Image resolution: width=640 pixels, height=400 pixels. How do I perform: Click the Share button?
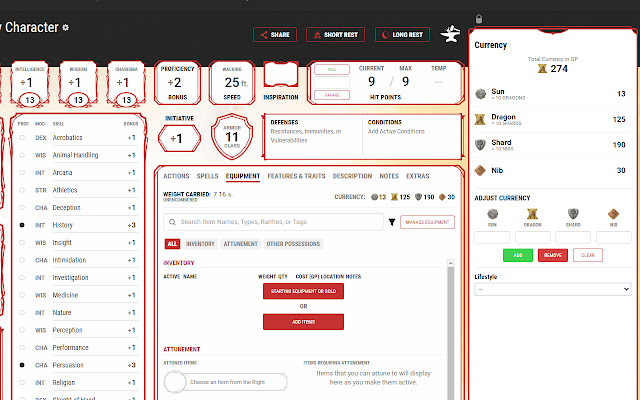tap(275, 35)
